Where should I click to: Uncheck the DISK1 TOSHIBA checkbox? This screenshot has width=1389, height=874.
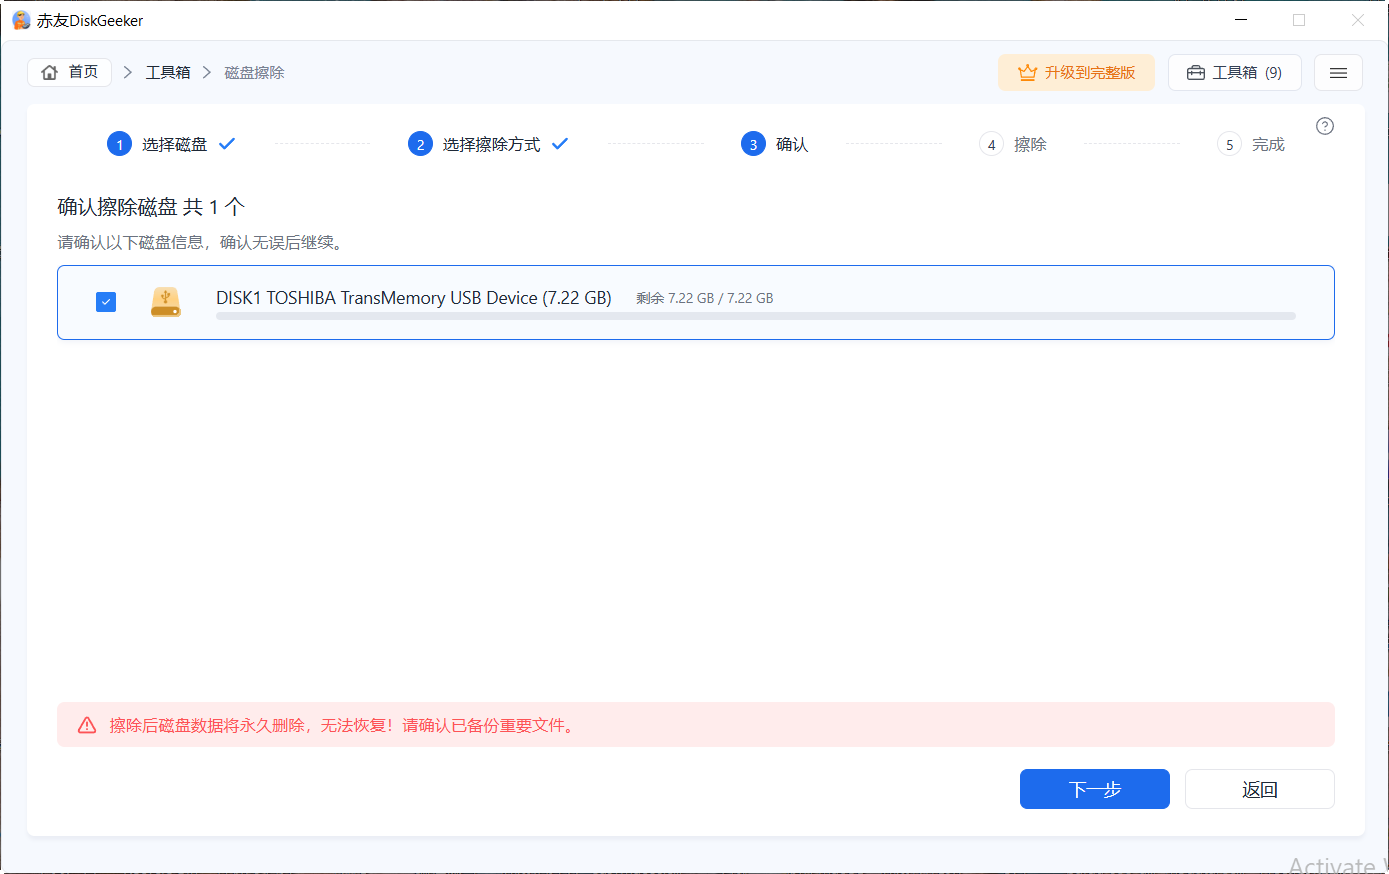tap(106, 302)
